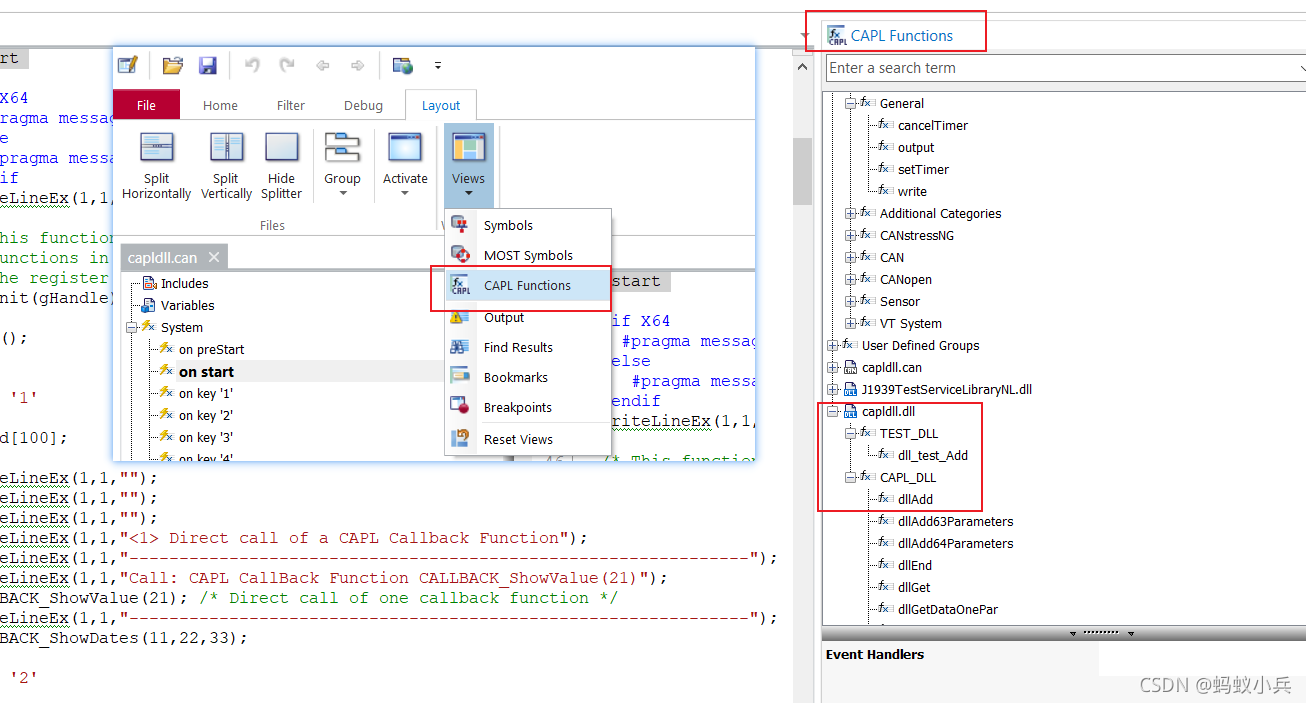Select on key '1' handler
Image resolution: width=1306 pixels, height=703 pixels.
pyautogui.click(x=206, y=393)
